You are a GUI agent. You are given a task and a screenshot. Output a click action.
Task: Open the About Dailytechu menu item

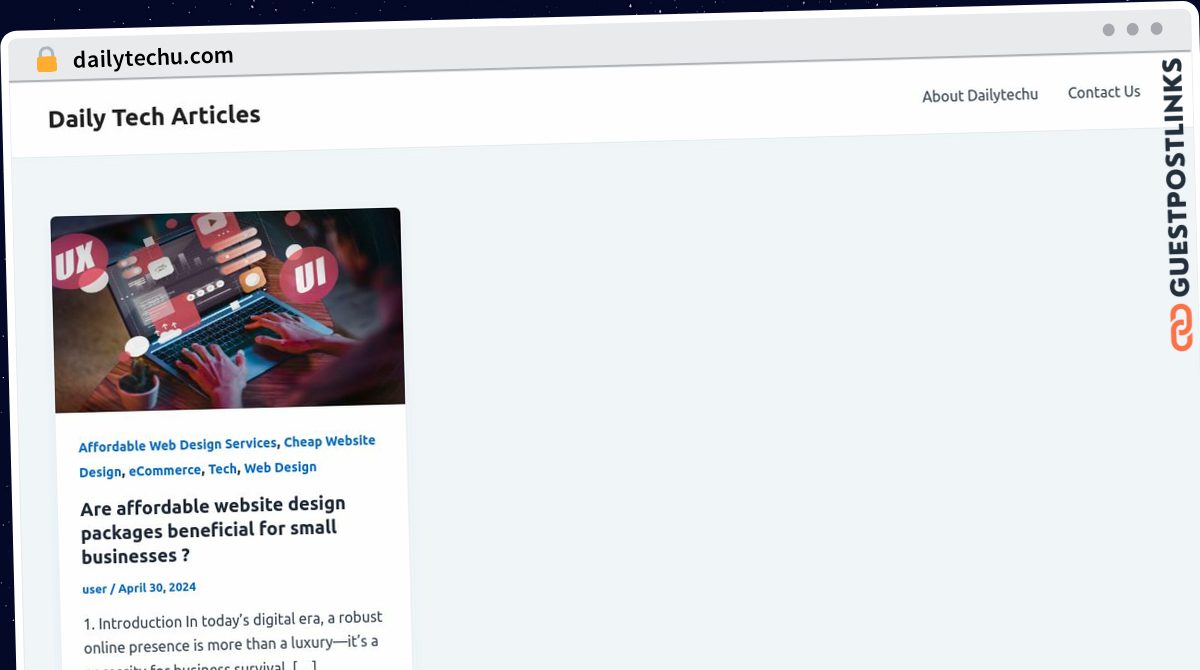980,95
